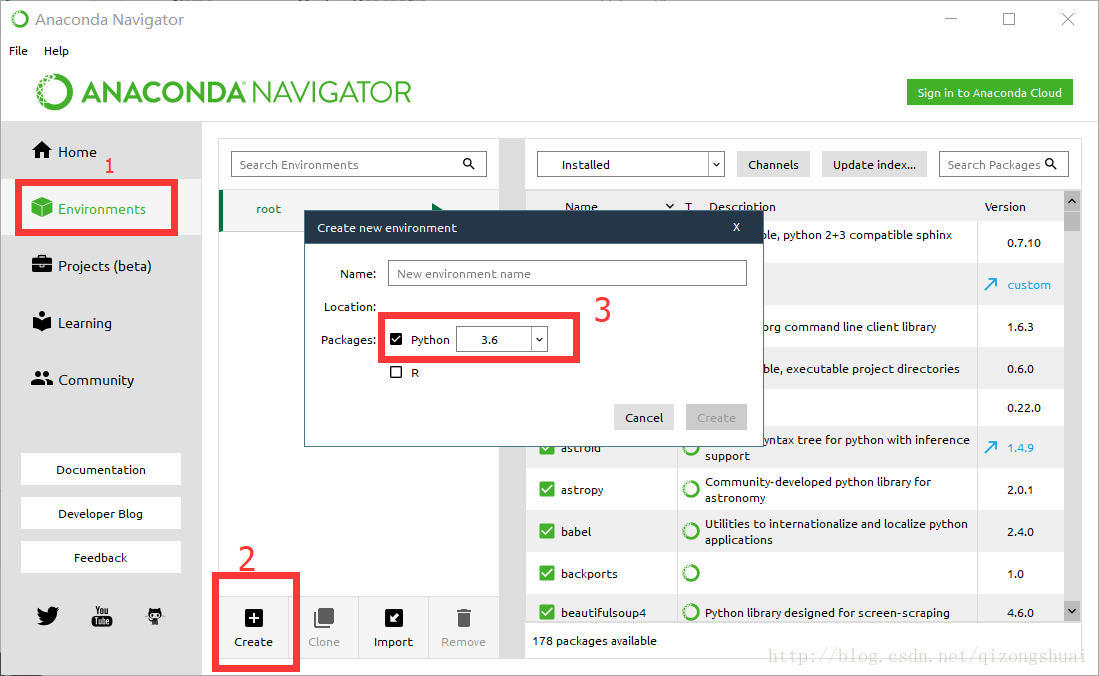
Task: Select the root environment
Action: [x=268, y=209]
